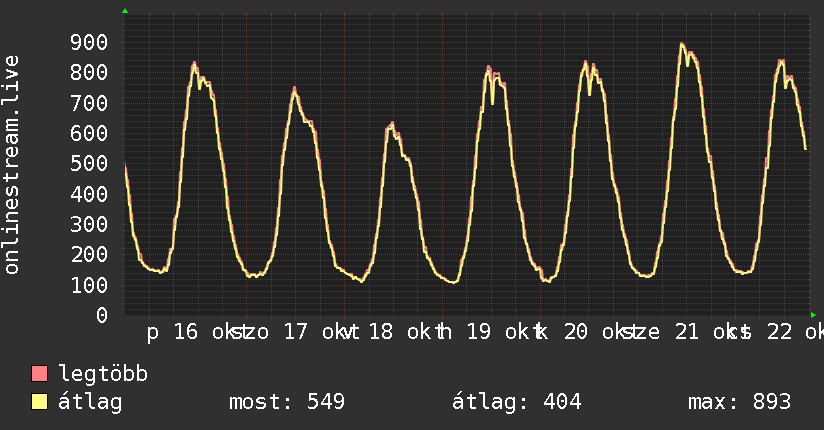Viewport: 824px width, 430px height.
Task: Click the 0 y-axis label
Action: tap(102, 315)
